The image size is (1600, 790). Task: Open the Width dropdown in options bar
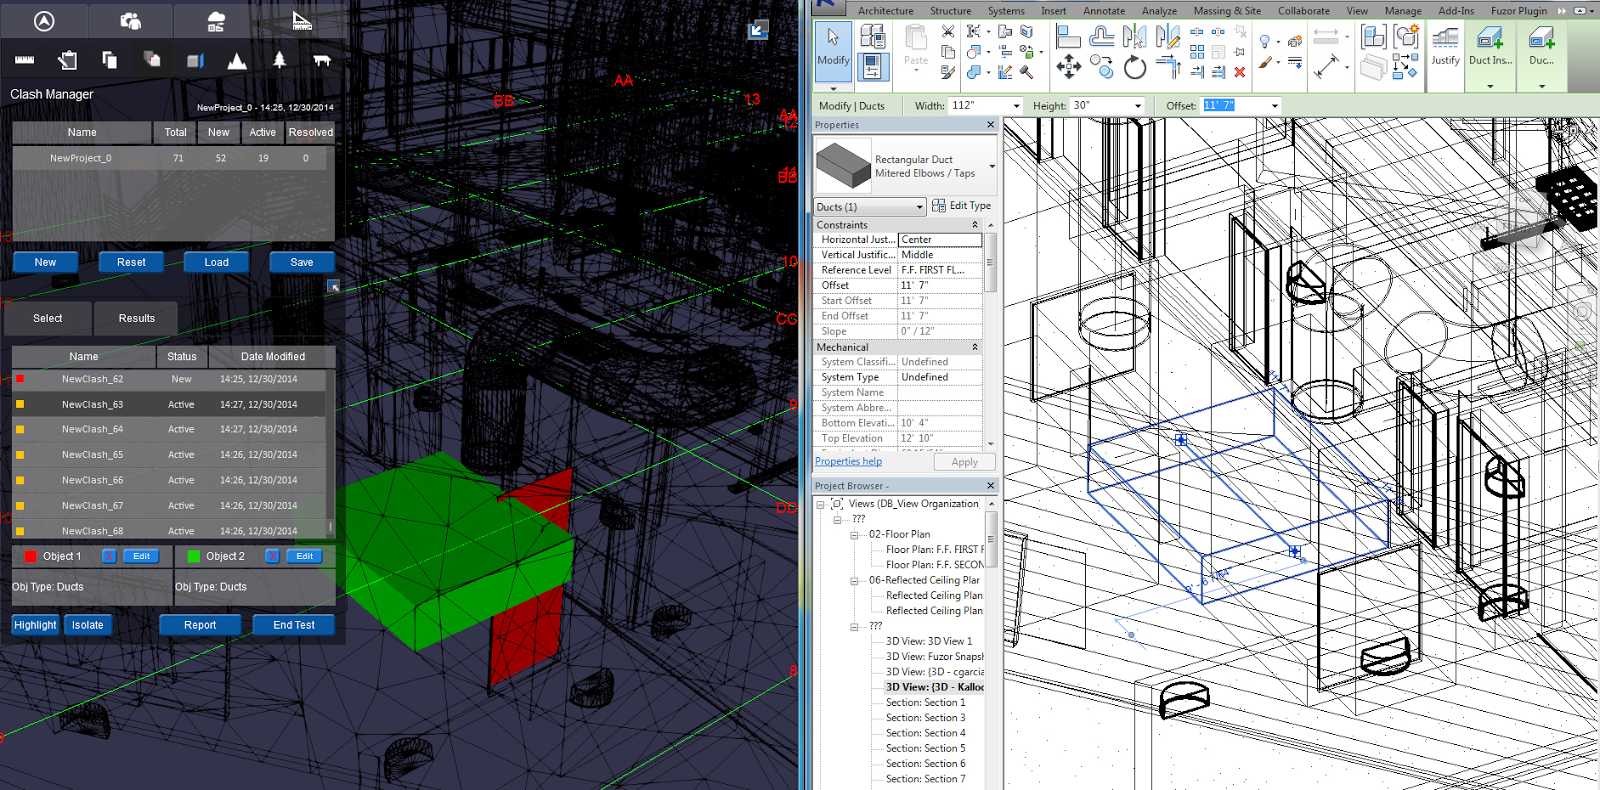pyautogui.click(x=1017, y=106)
